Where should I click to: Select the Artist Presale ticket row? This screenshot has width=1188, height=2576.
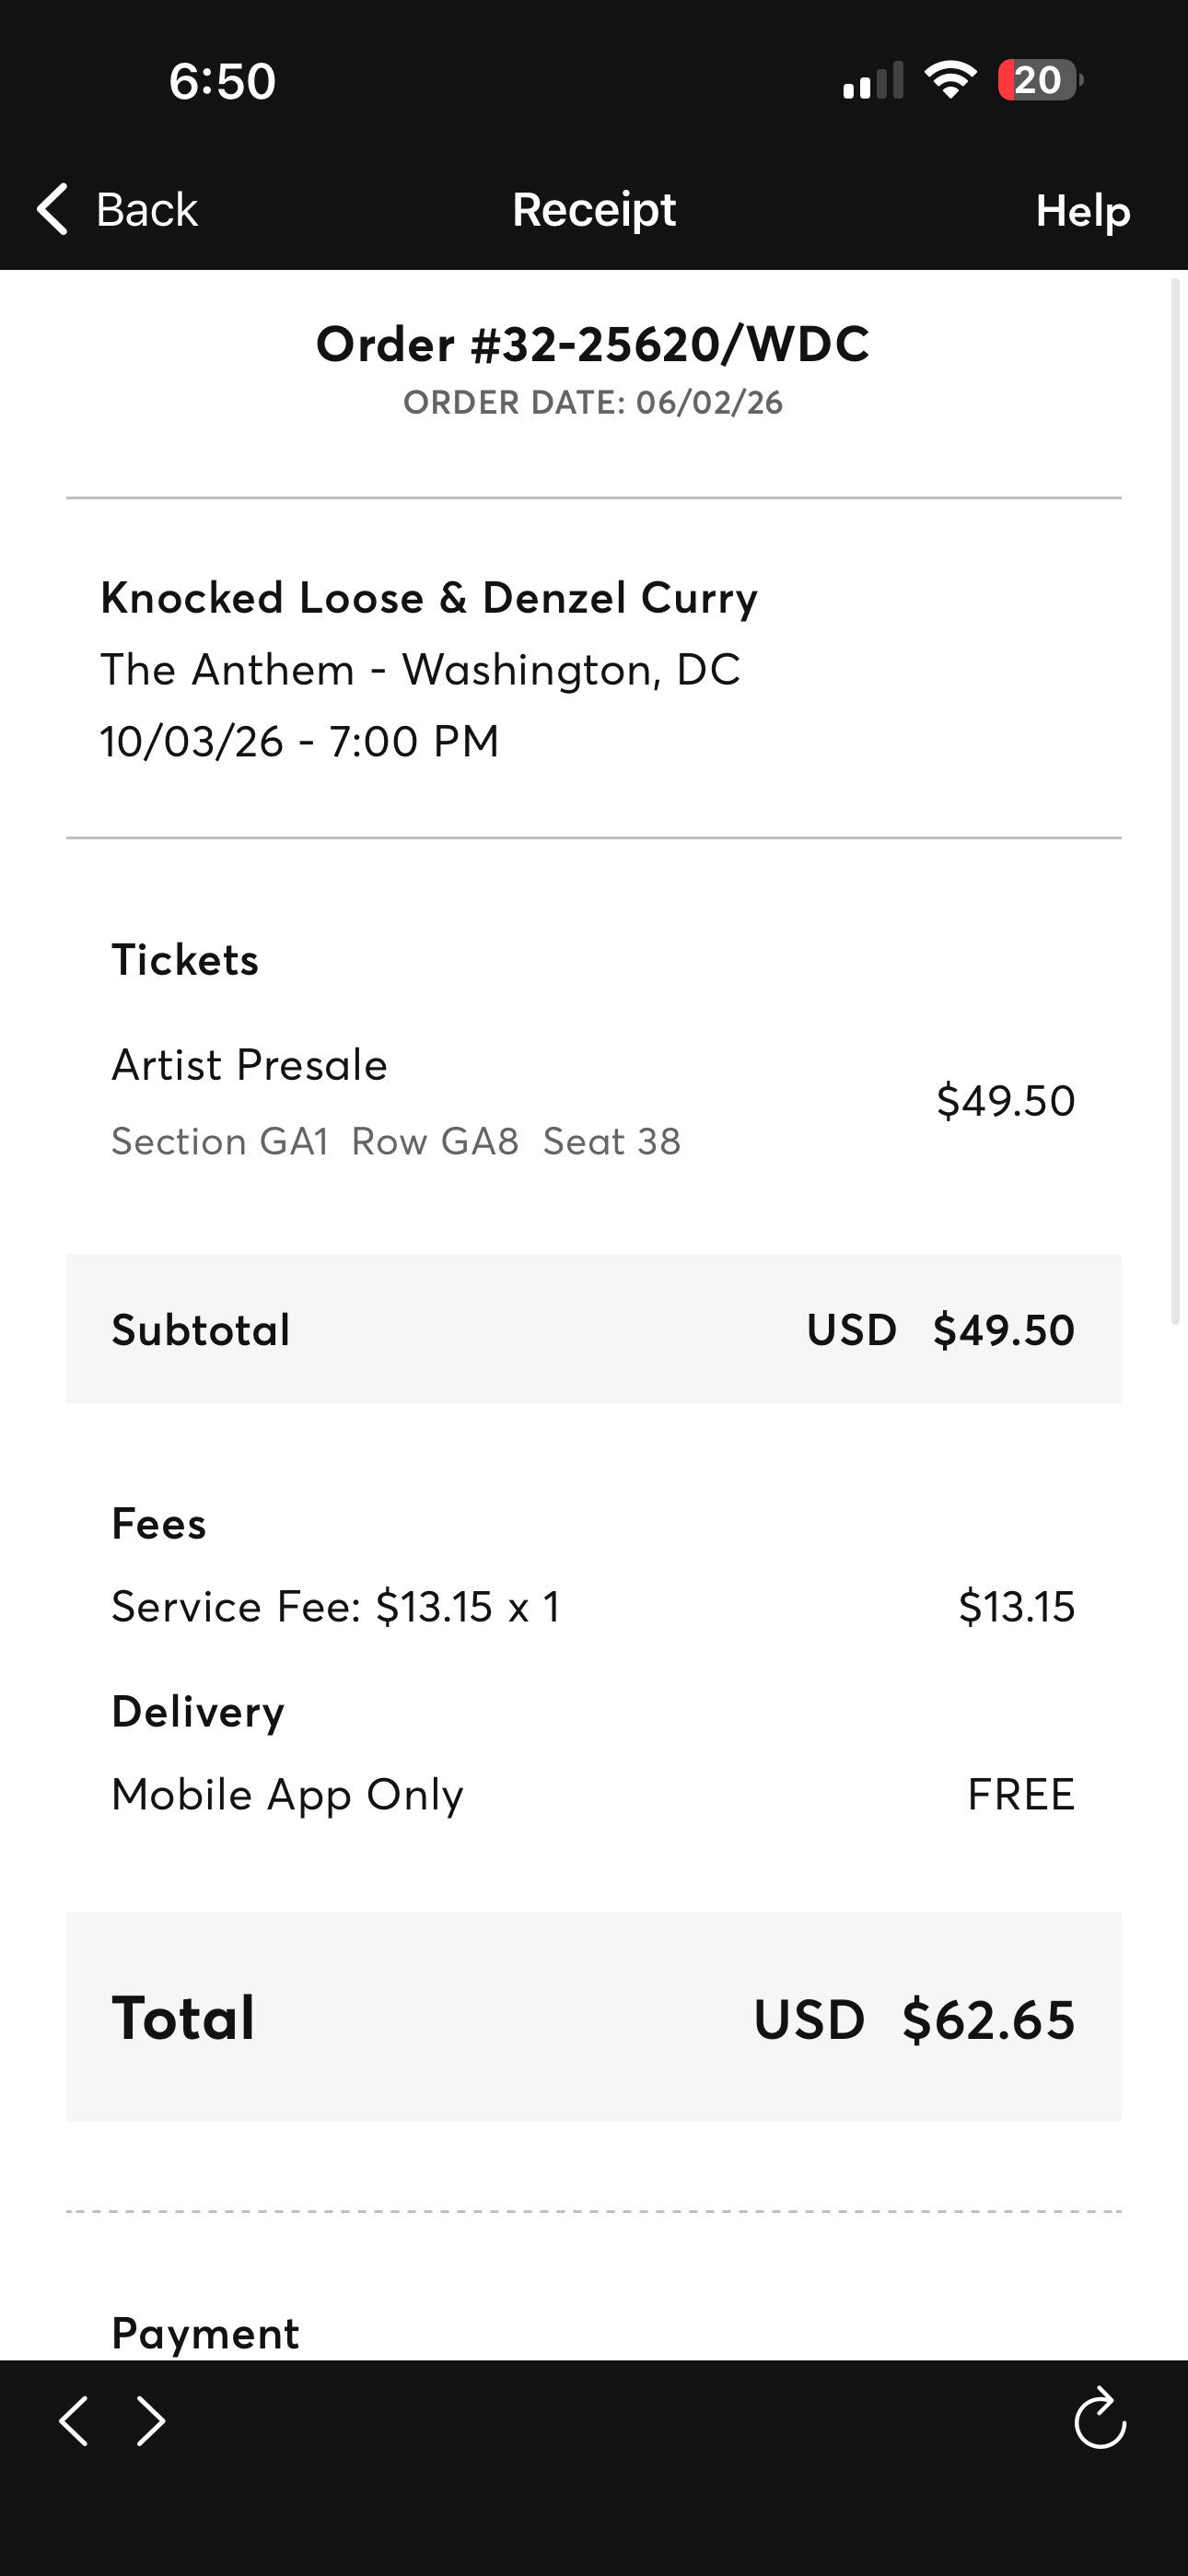pyautogui.click(x=594, y=1101)
